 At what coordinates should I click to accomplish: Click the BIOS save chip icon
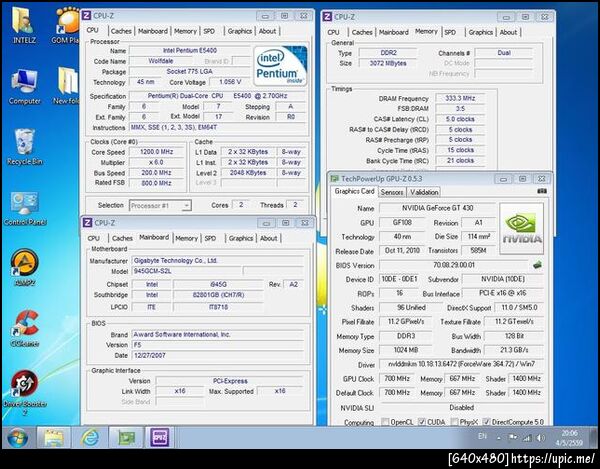(538, 265)
